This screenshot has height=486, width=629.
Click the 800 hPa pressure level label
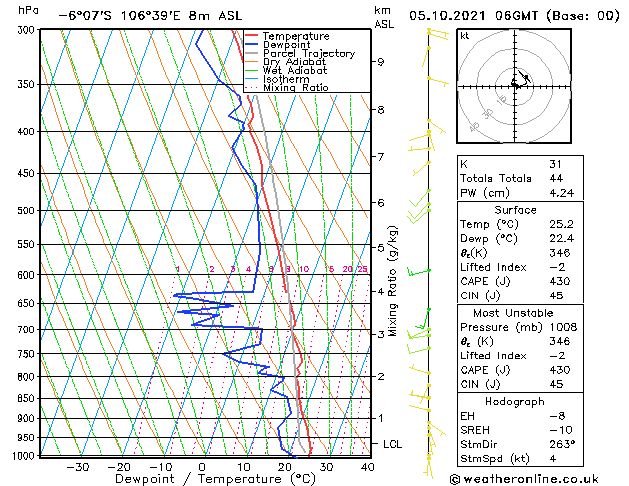click(28, 377)
